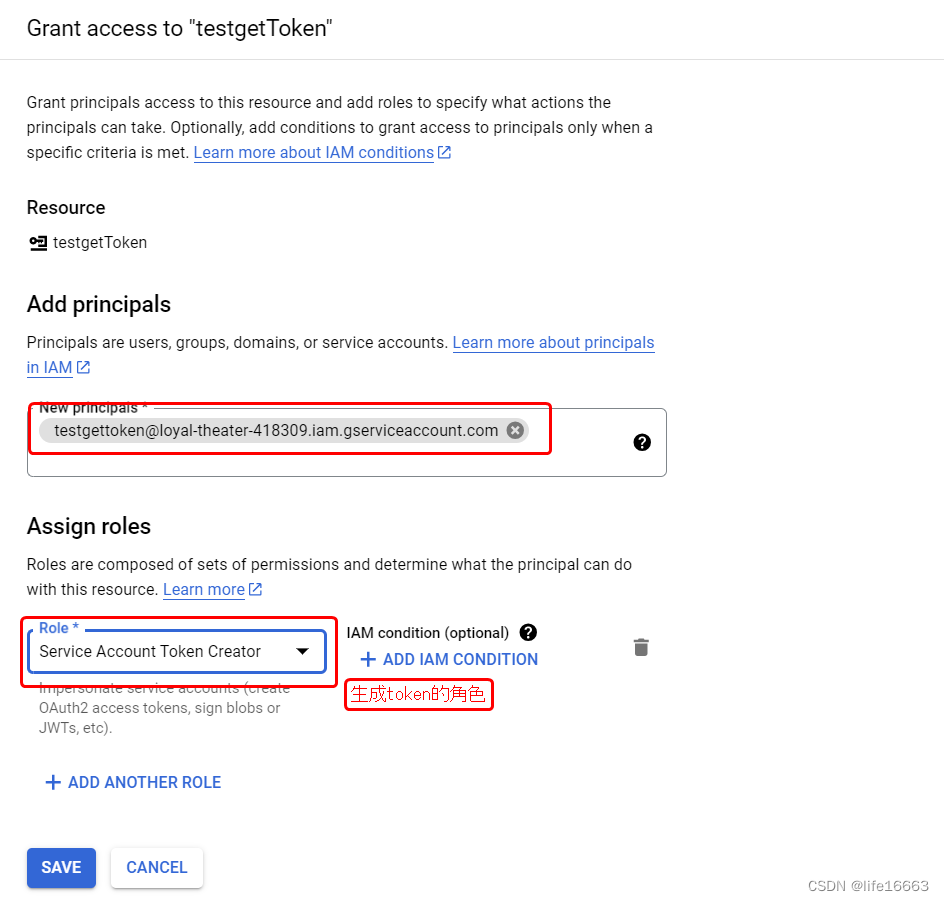Click the IAM condition help icon
The width and height of the screenshot is (944, 901).
[x=528, y=633]
